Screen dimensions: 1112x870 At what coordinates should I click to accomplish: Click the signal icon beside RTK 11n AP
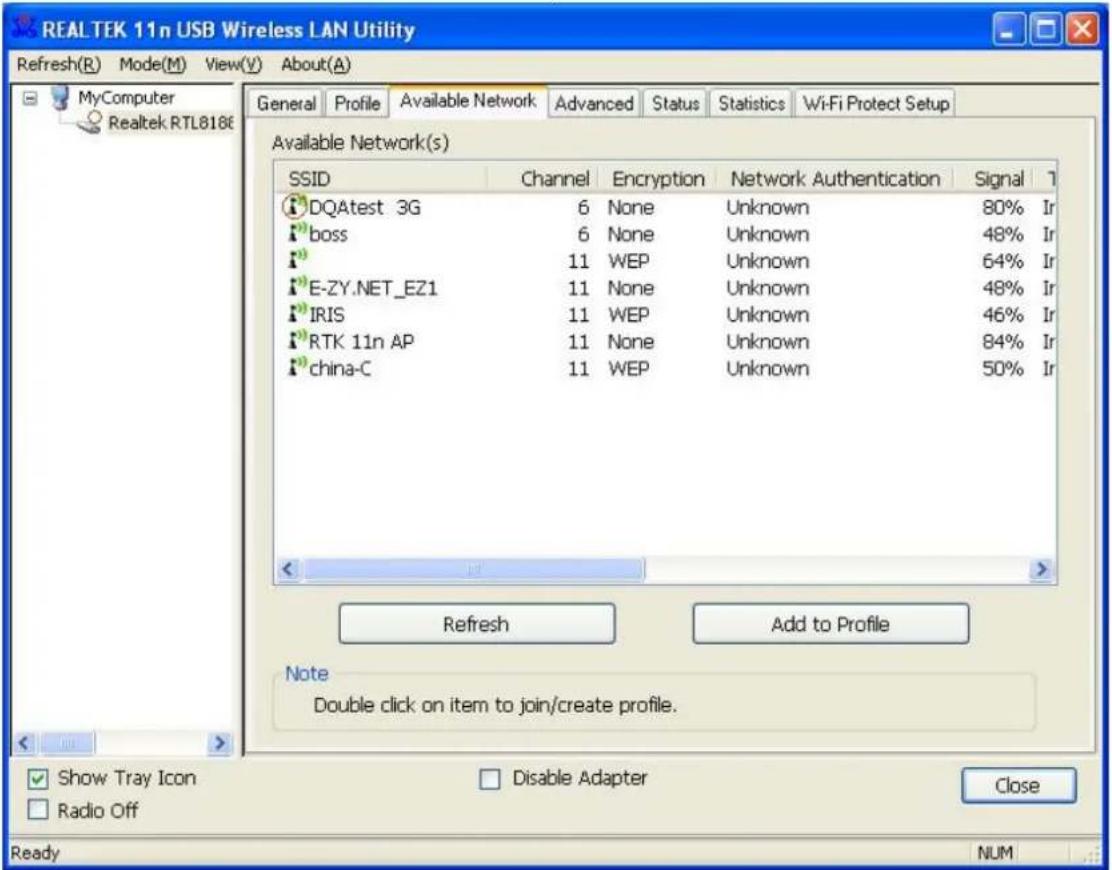tap(297, 341)
